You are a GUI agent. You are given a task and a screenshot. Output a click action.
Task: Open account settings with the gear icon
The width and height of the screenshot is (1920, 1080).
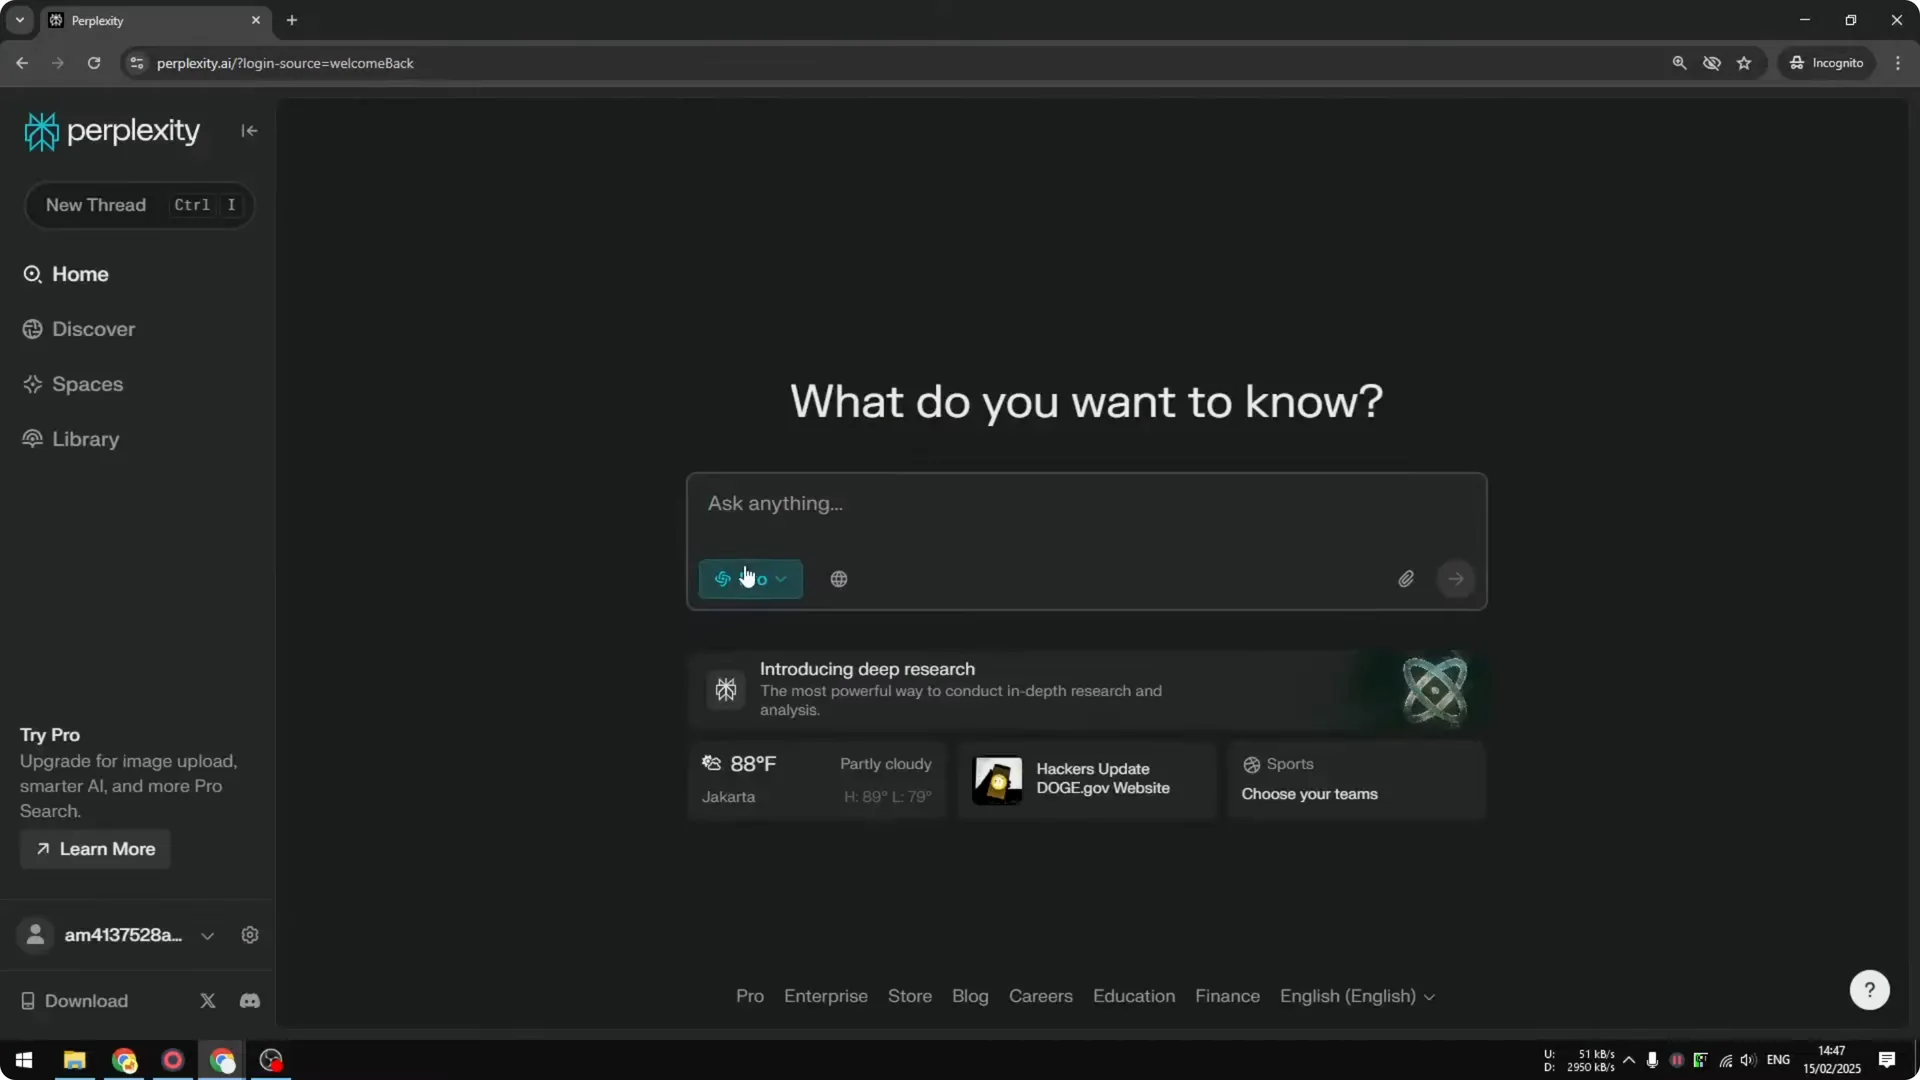249,934
